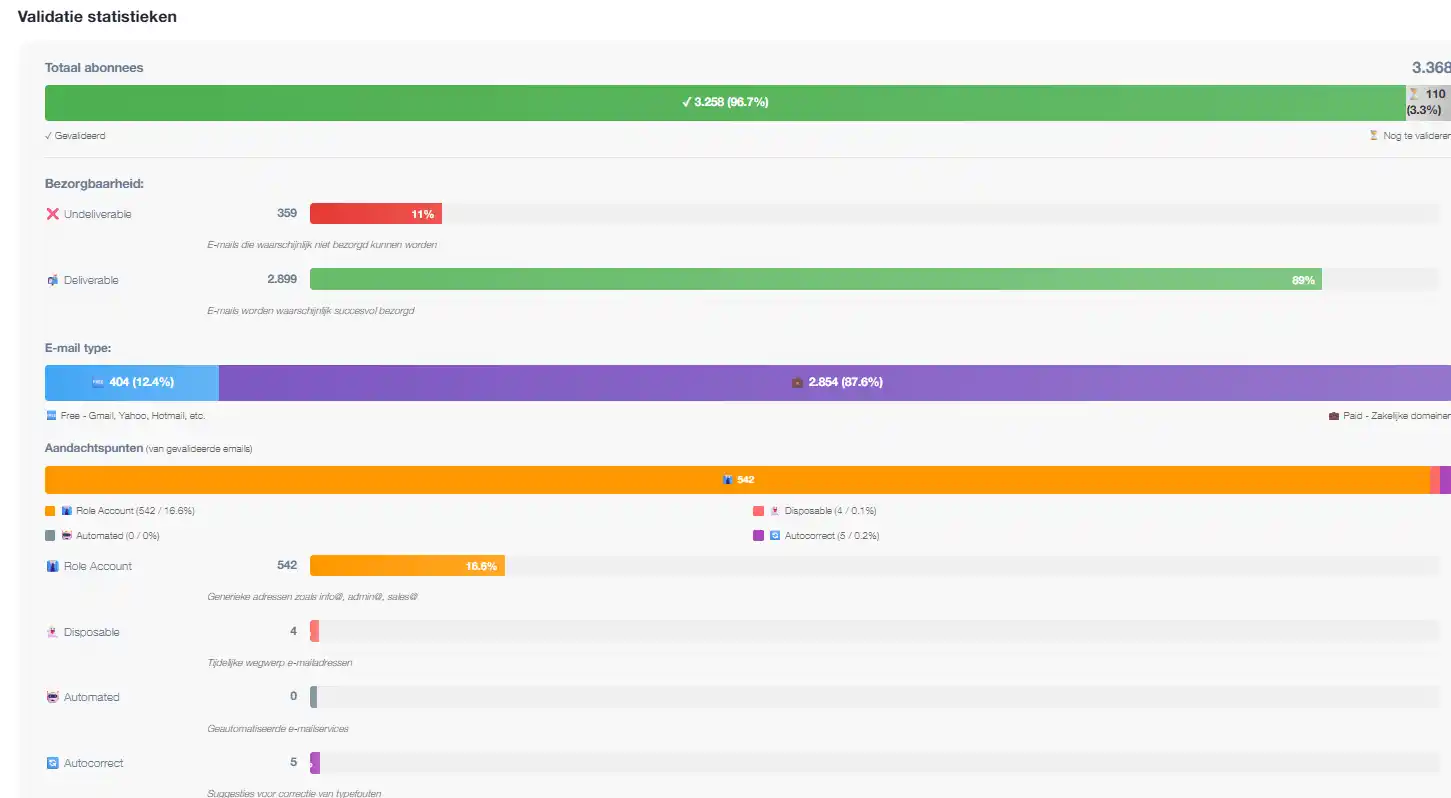Click the Free icon before 'Free - Gmail, Yahoo, Hotmail'

pos(51,415)
